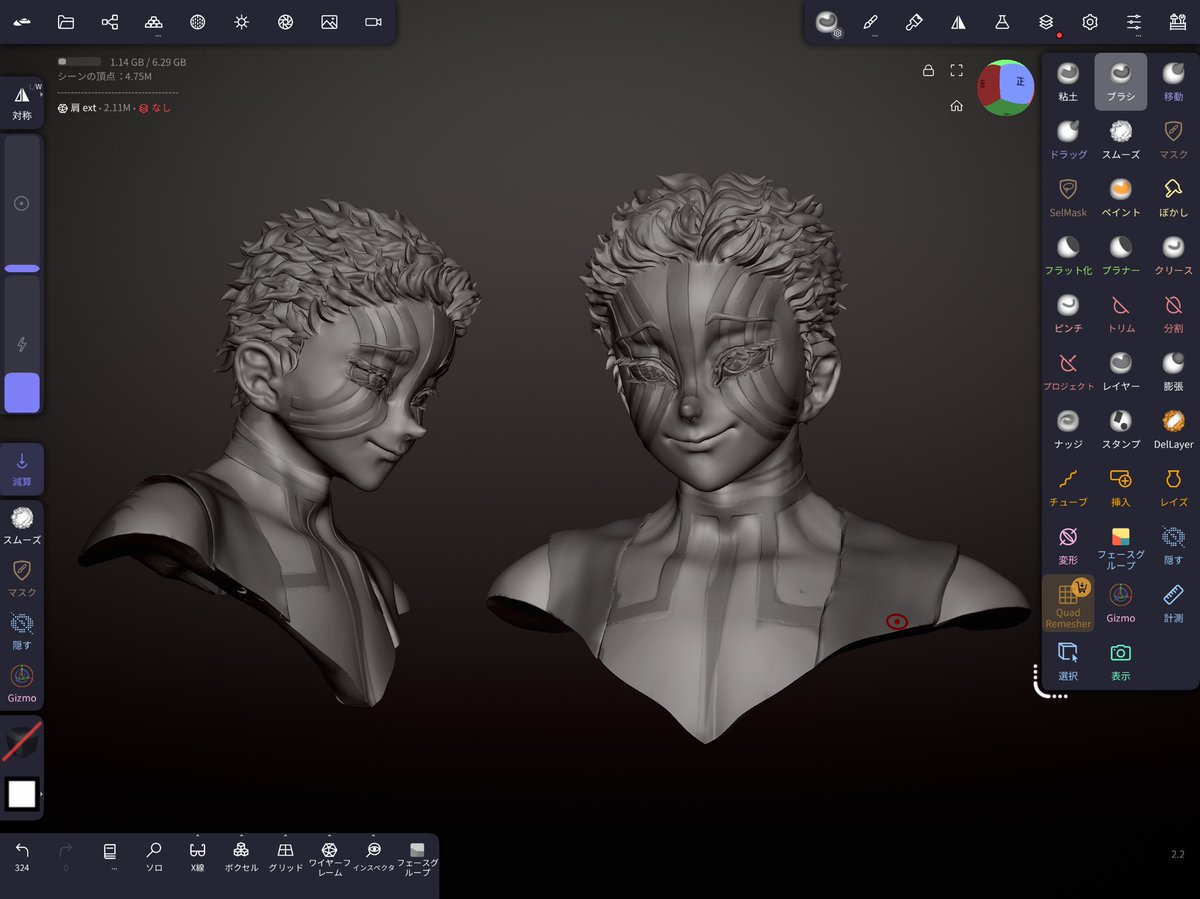This screenshot has width=1200, height=899.
Task: Select the 分割 split tool
Action: pyautogui.click(x=1173, y=314)
